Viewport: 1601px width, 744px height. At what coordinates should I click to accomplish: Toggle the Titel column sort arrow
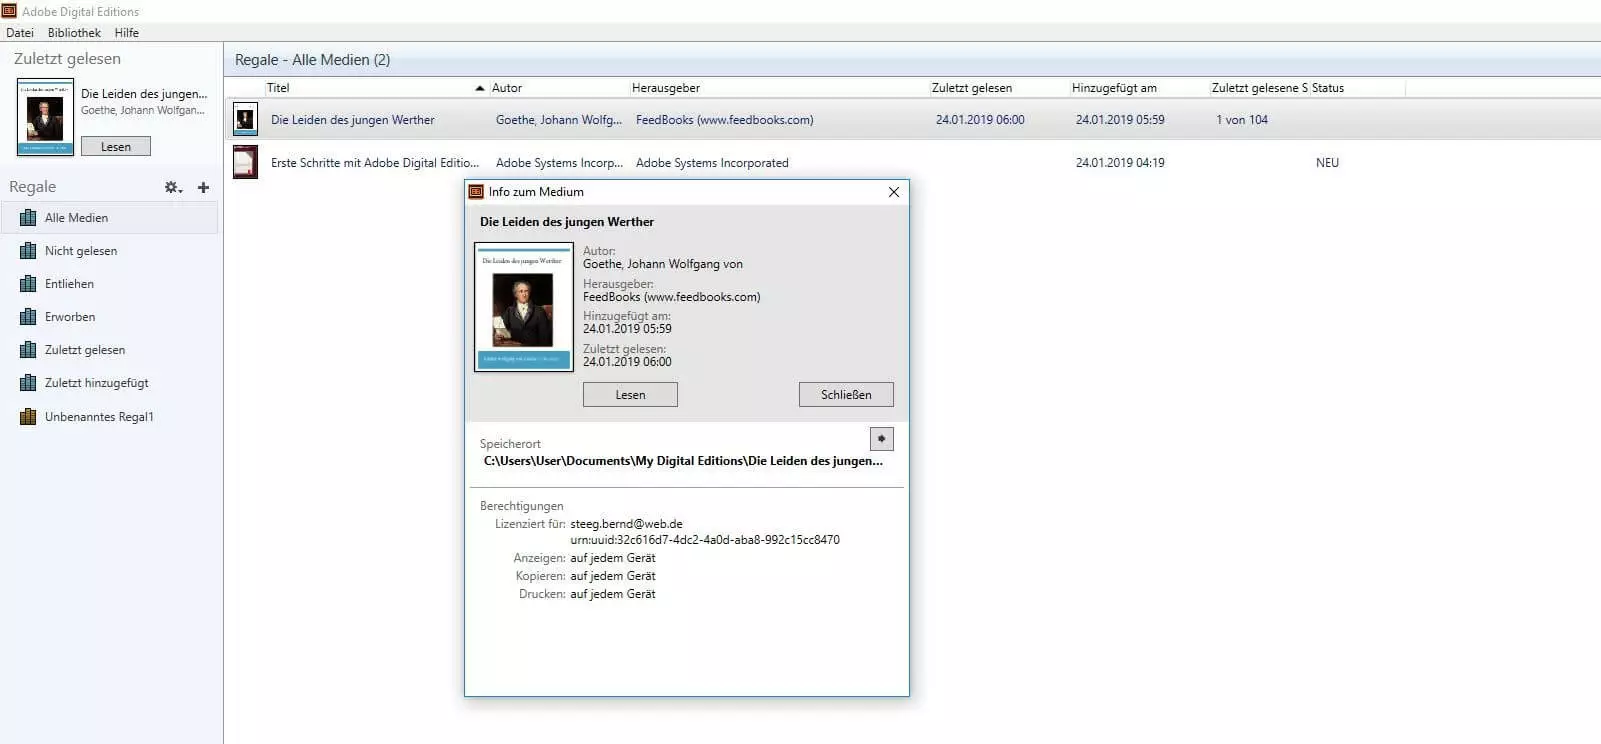point(480,88)
